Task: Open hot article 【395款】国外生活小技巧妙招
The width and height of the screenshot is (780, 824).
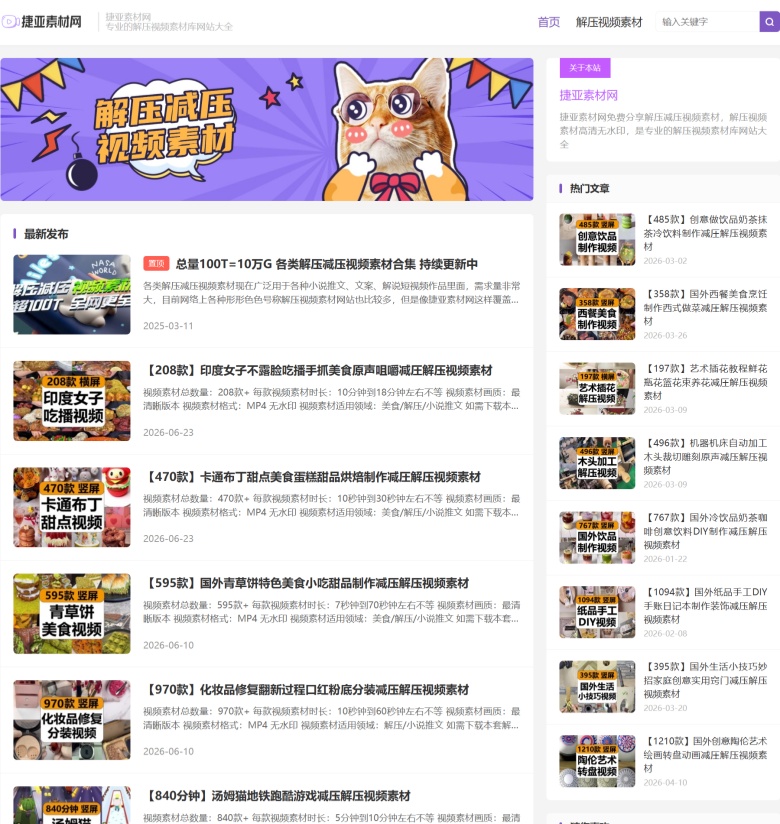Action: tap(705, 680)
